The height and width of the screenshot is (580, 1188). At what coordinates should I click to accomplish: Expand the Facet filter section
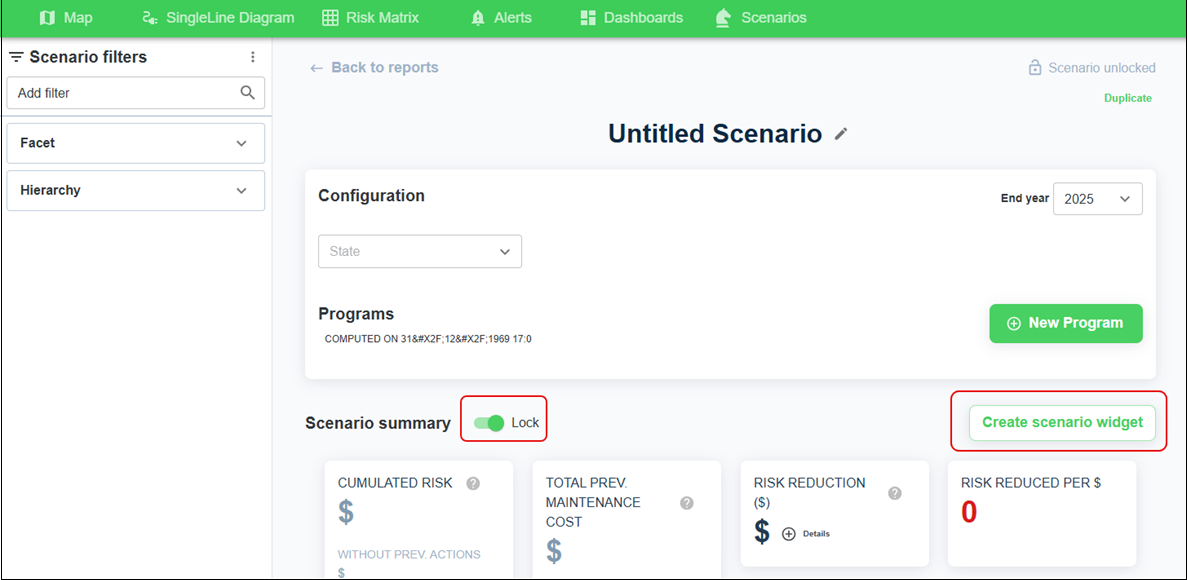[x=136, y=143]
